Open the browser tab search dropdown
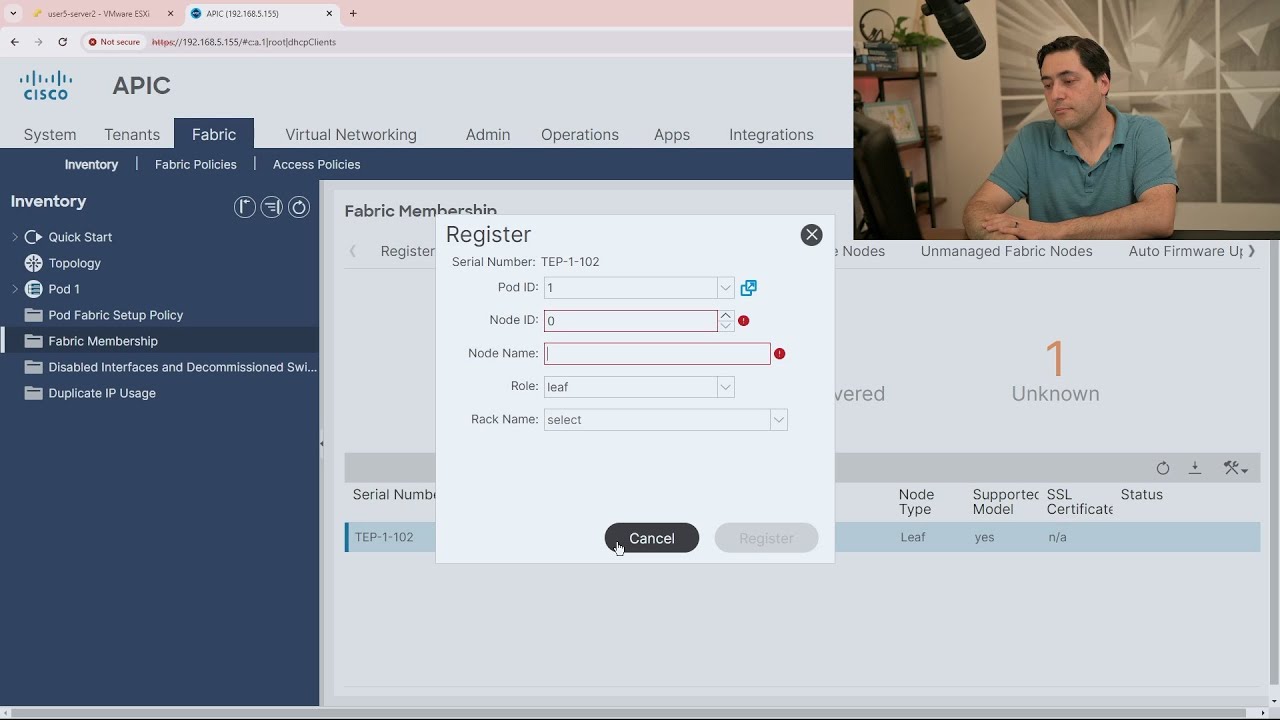 (x=13, y=14)
